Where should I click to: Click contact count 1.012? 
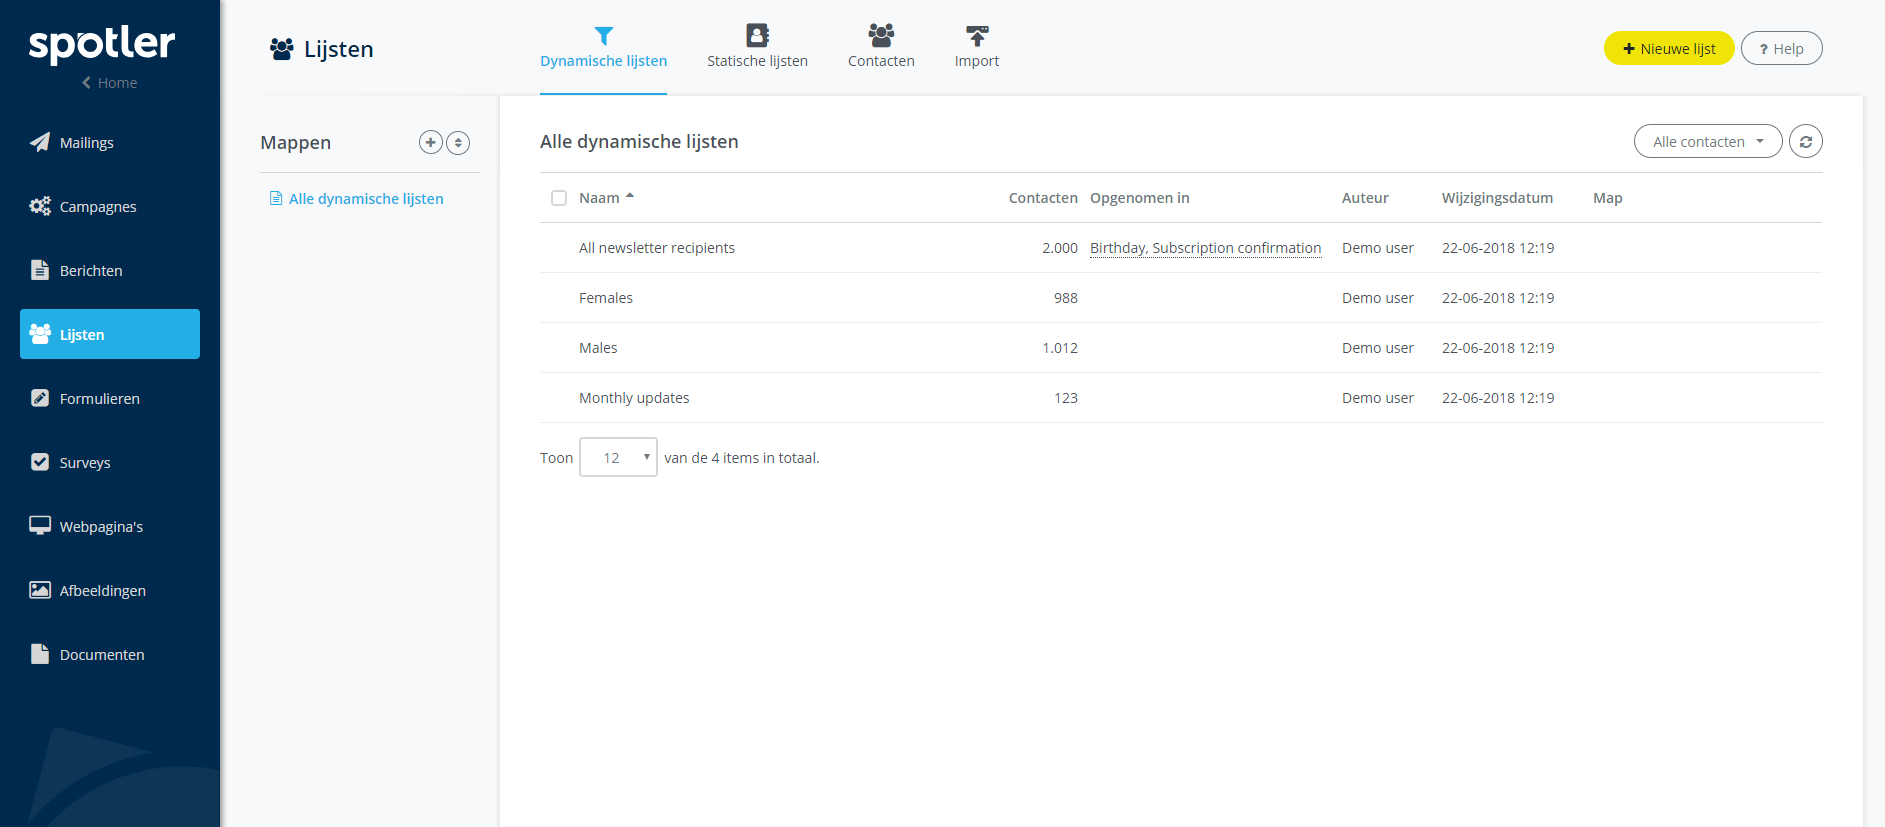click(x=1060, y=348)
